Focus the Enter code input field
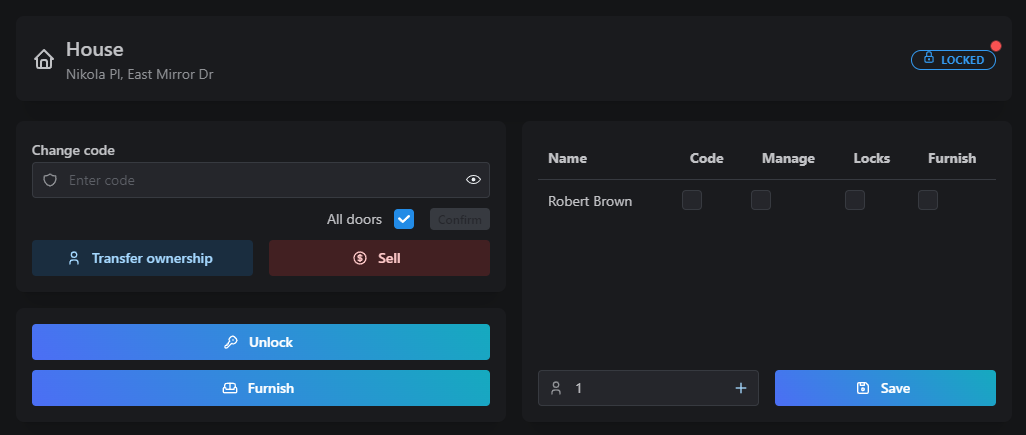 click(261, 180)
